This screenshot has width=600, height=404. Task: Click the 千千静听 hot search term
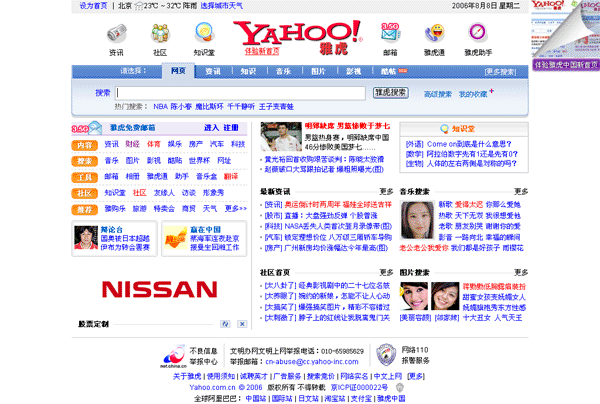pyautogui.click(x=241, y=107)
